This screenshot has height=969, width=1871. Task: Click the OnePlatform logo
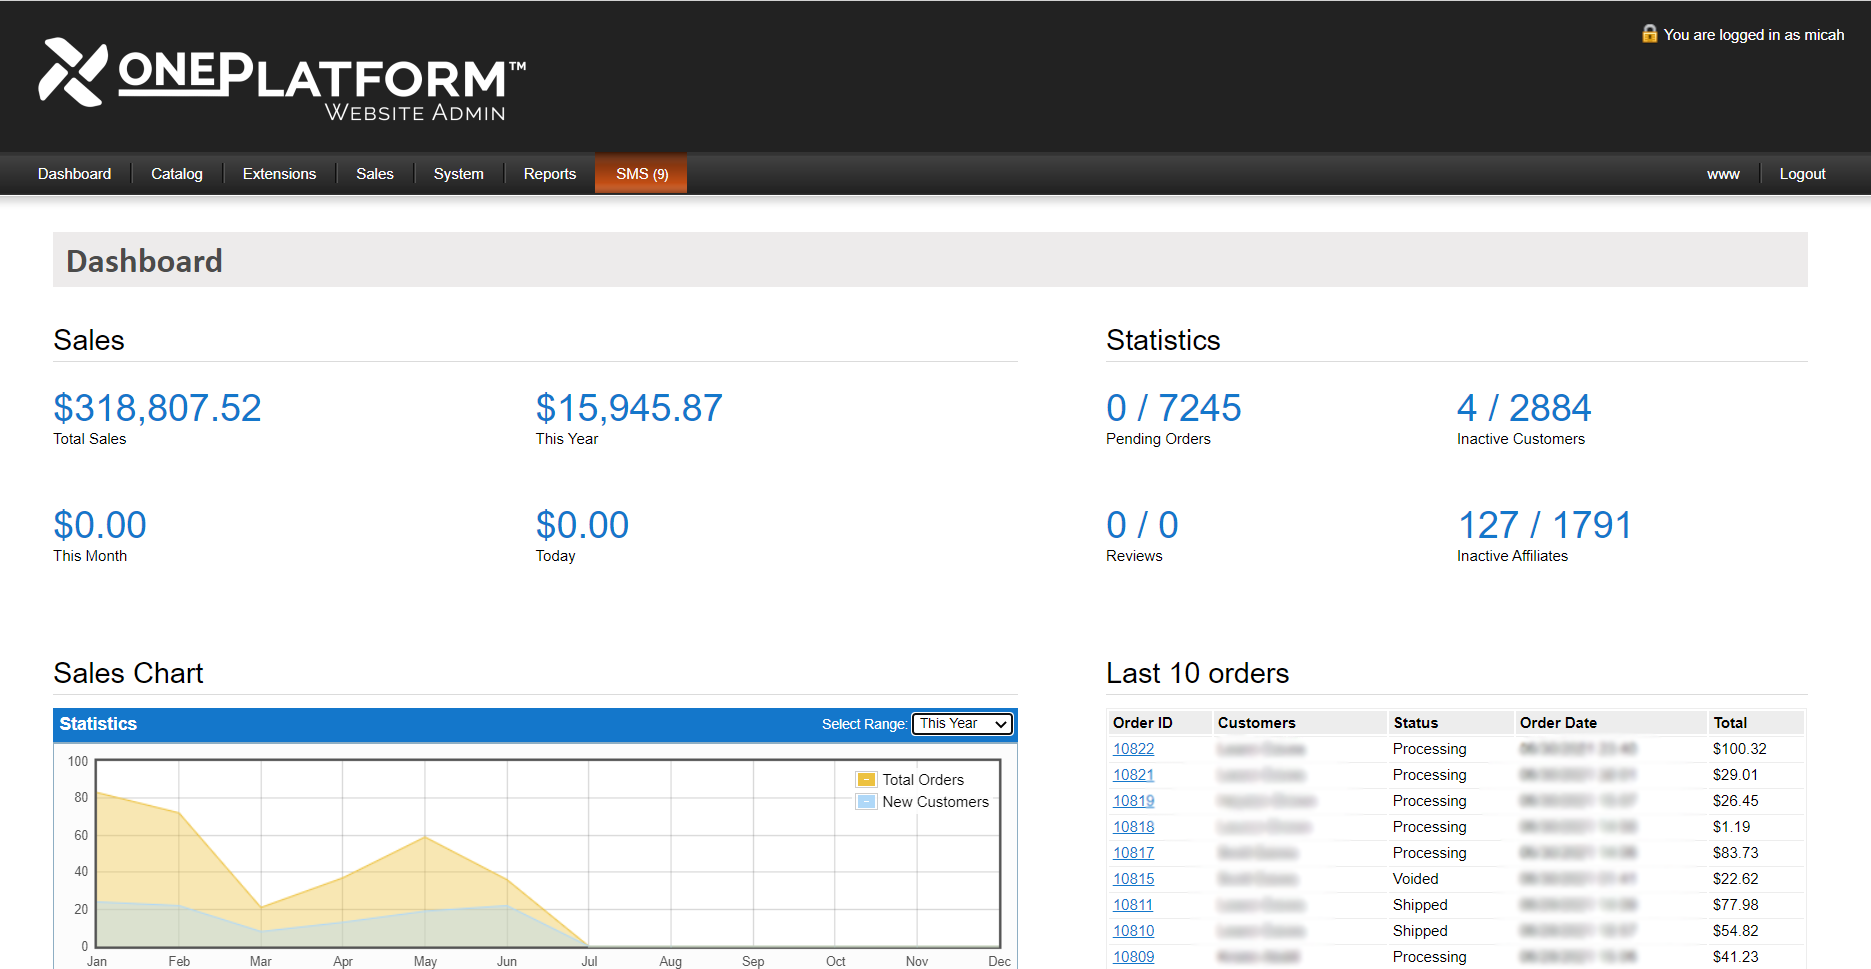281,79
